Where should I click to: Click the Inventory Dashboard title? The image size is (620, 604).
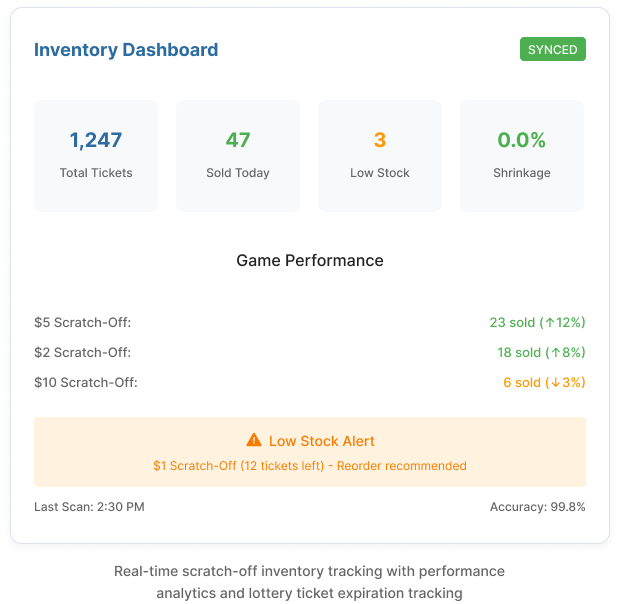coord(126,49)
